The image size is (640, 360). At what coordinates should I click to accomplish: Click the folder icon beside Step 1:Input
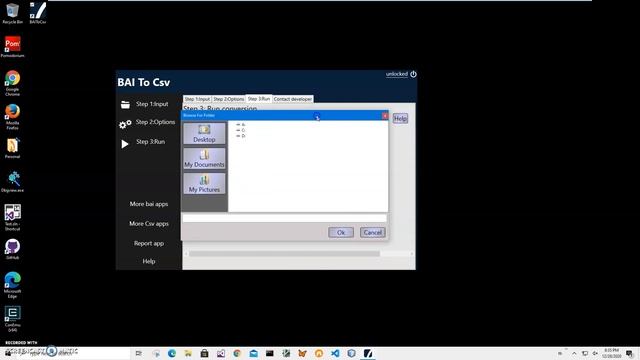click(125, 104)
